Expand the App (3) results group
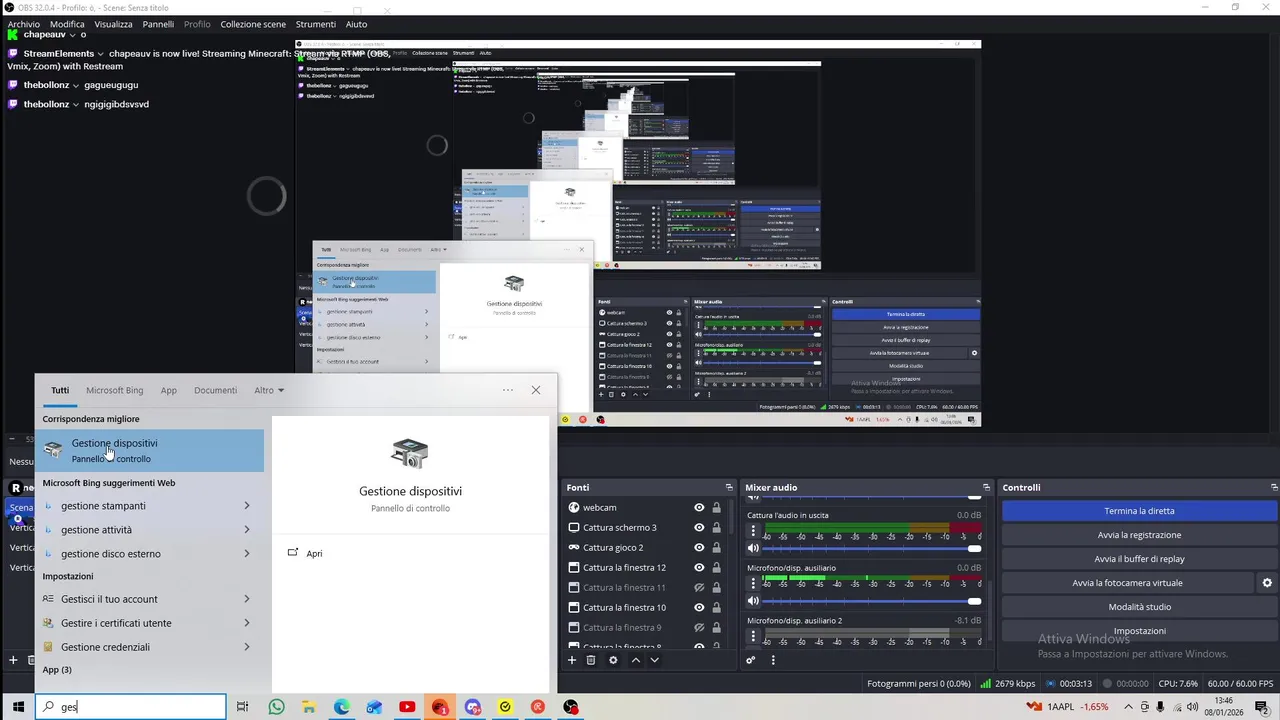Image resolution: width=1280 pixels, height=720 pixels. (x=57, y=670)
